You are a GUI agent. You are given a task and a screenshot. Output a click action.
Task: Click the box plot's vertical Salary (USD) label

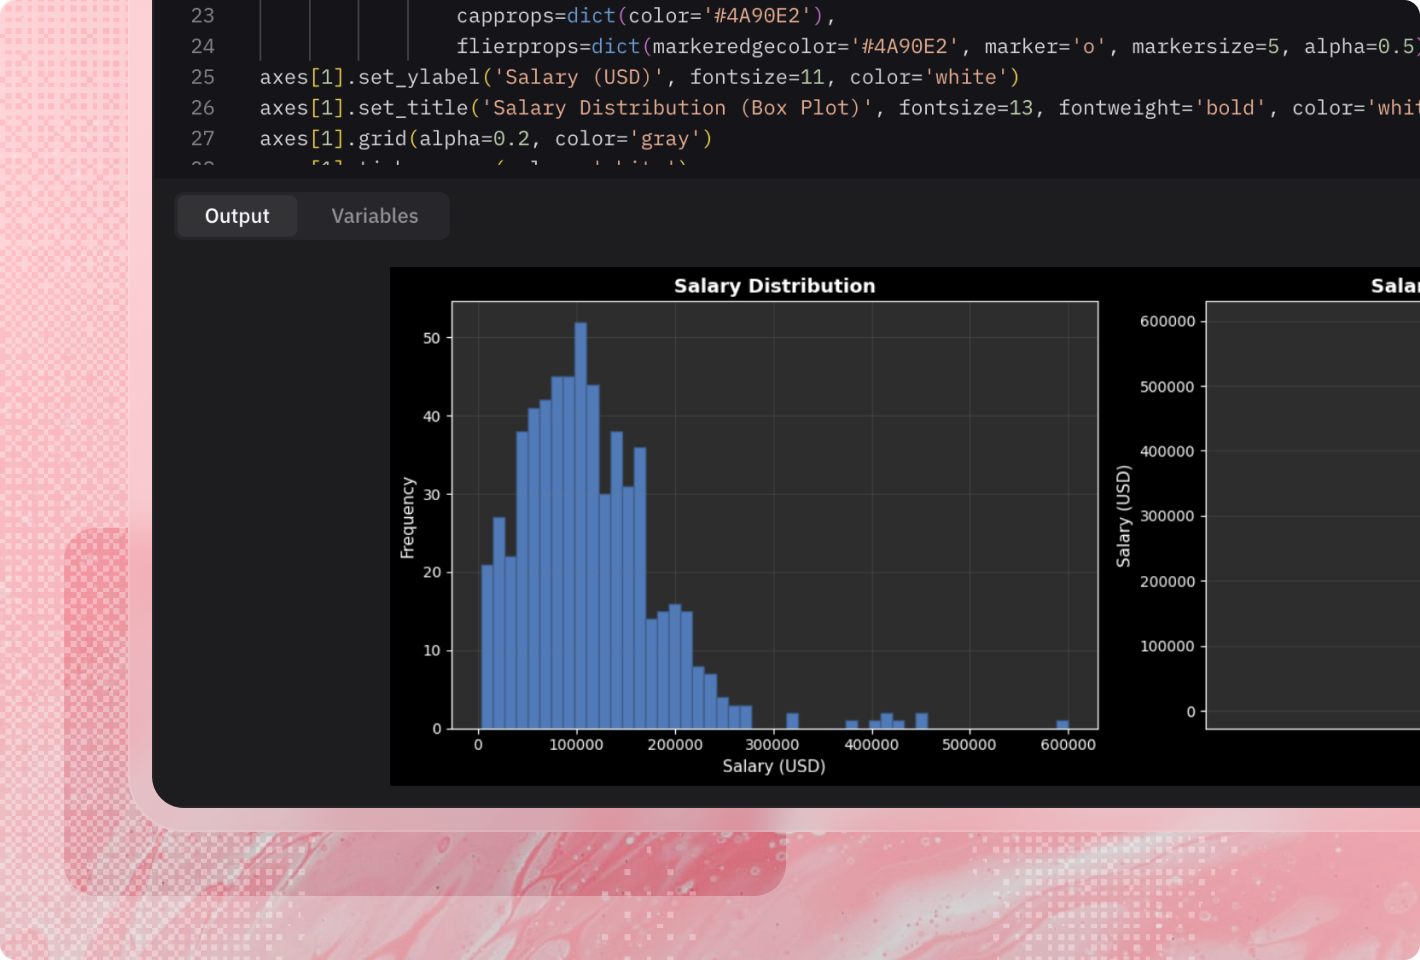click(1123, 517)
